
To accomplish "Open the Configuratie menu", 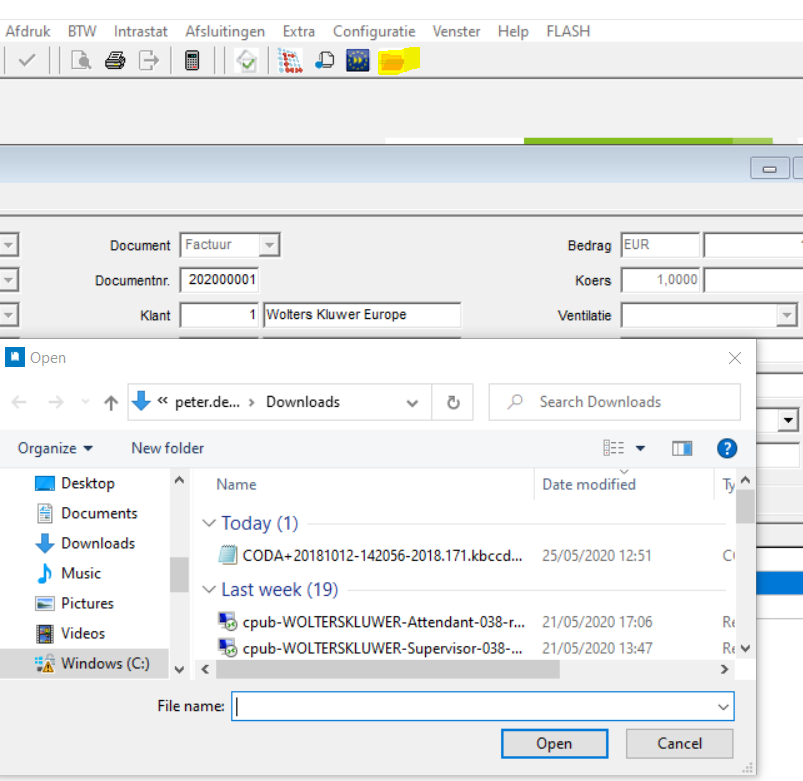I will [x=374, y=31].
